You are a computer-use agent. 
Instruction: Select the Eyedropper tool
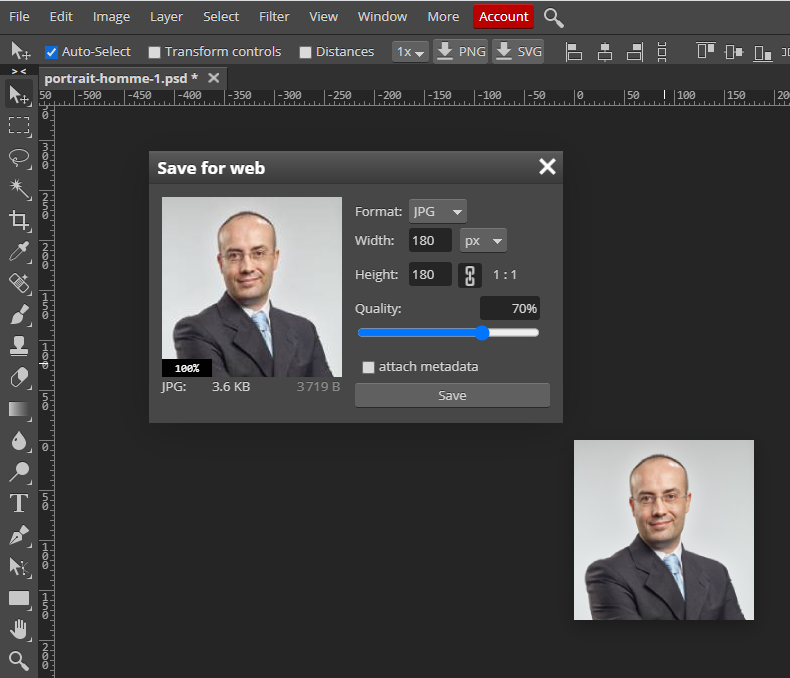19,252
